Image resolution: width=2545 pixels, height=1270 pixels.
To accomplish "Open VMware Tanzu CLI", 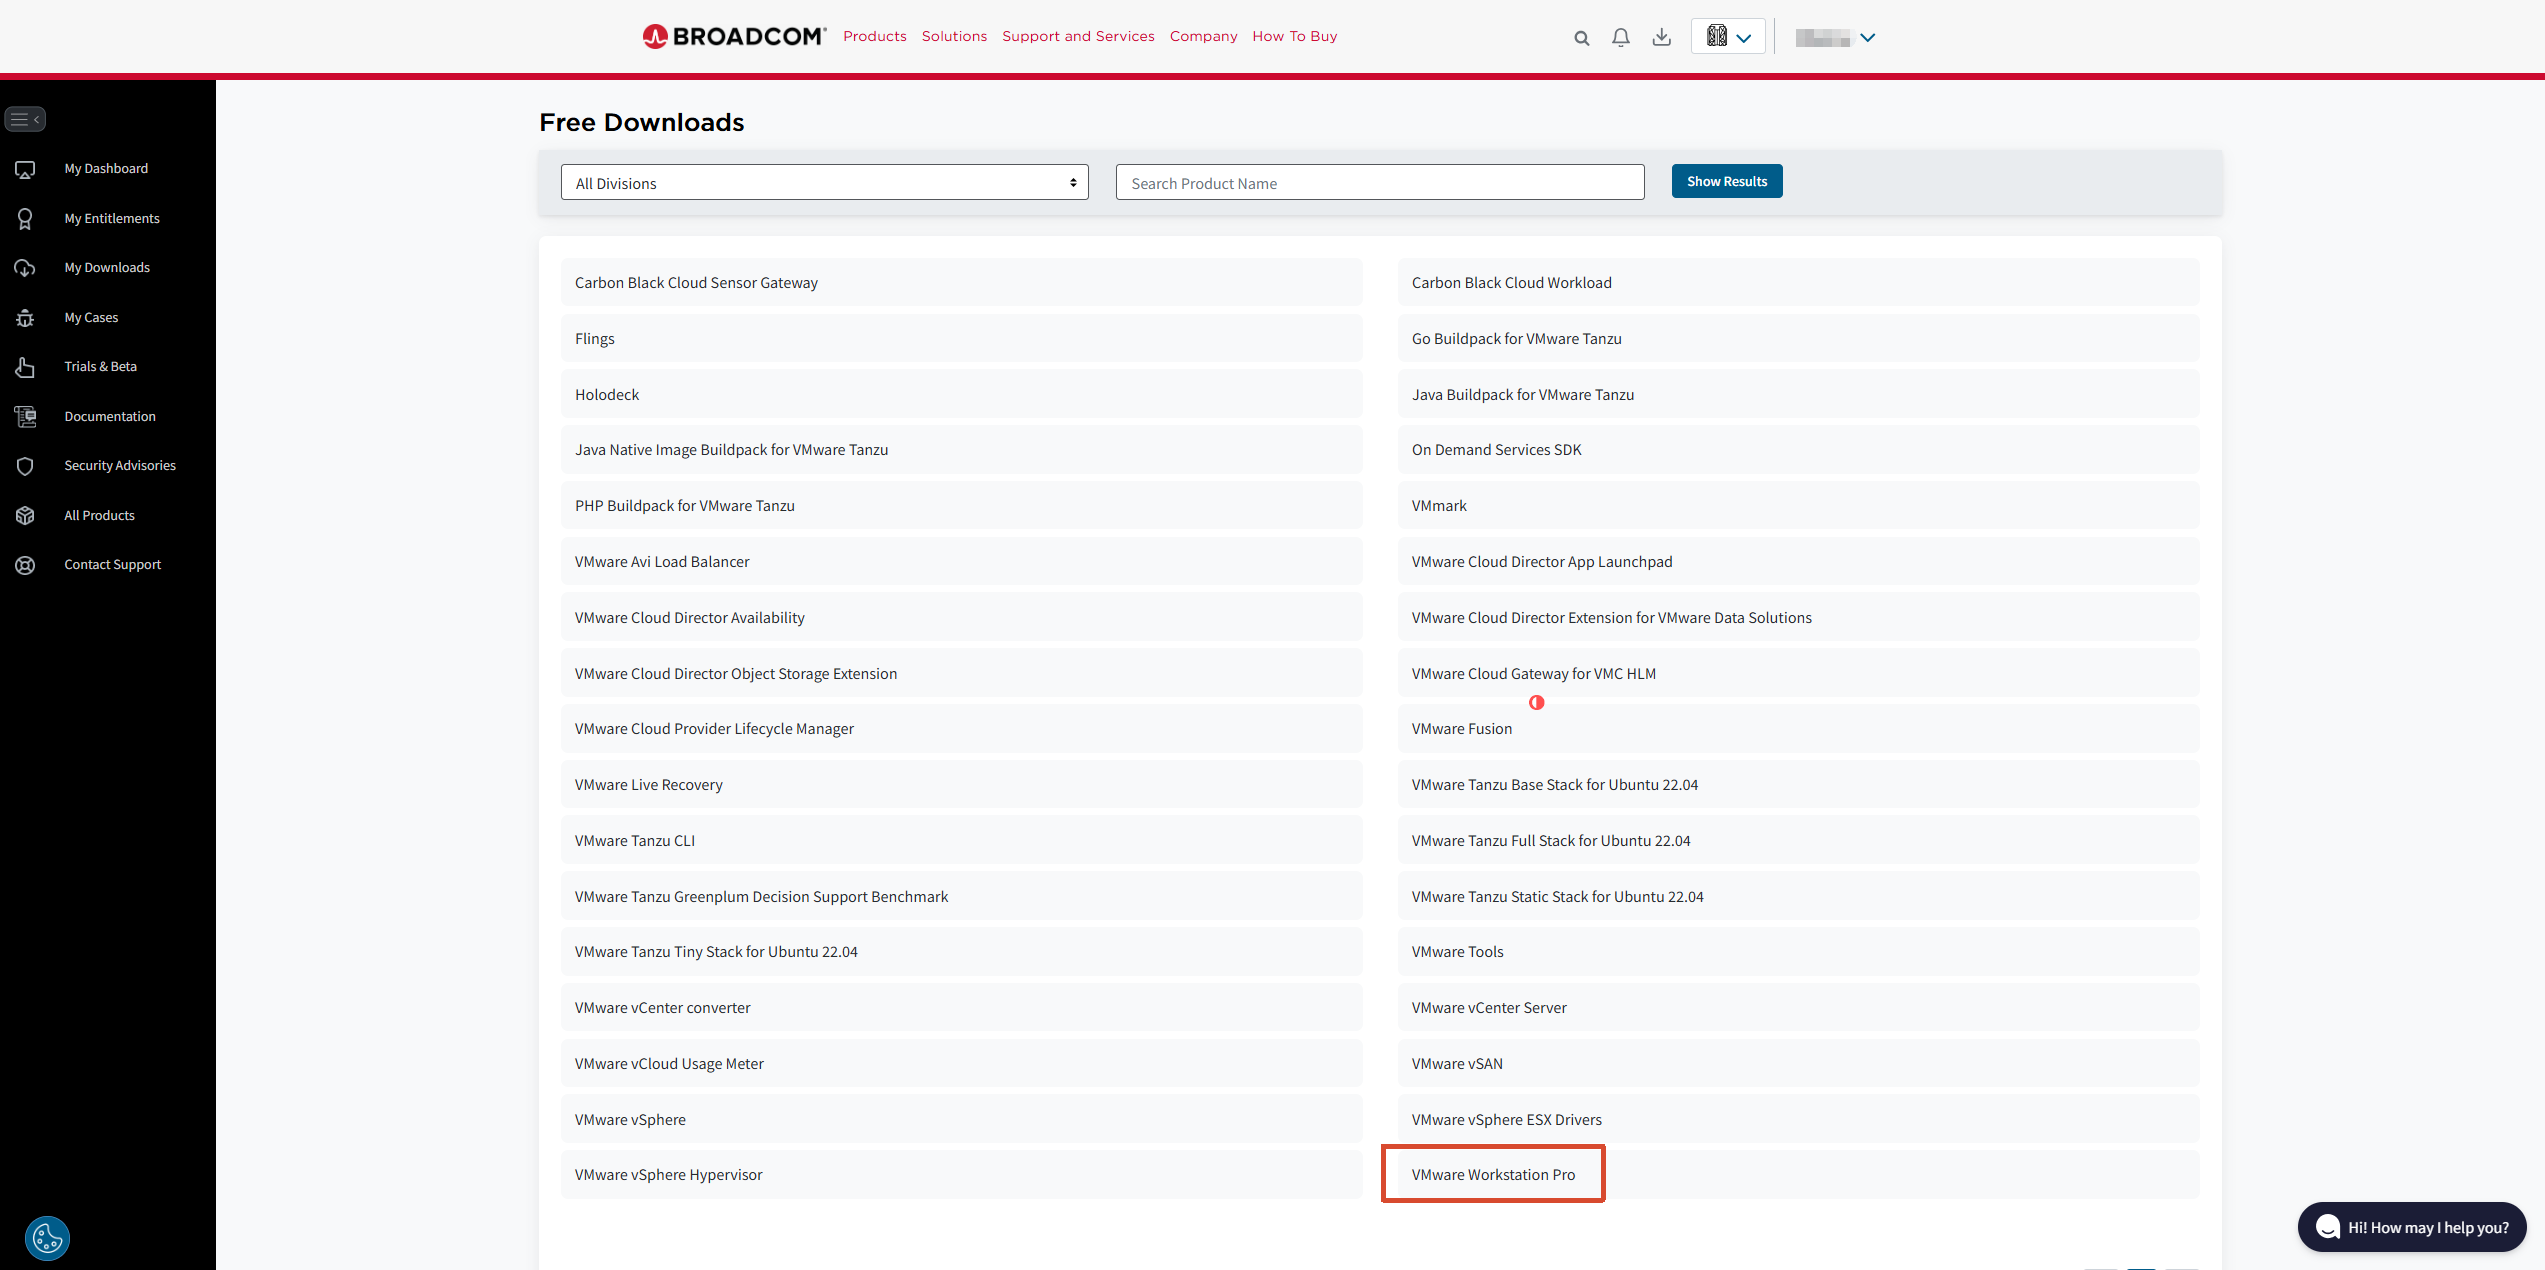I will click(x=962, y=841).
